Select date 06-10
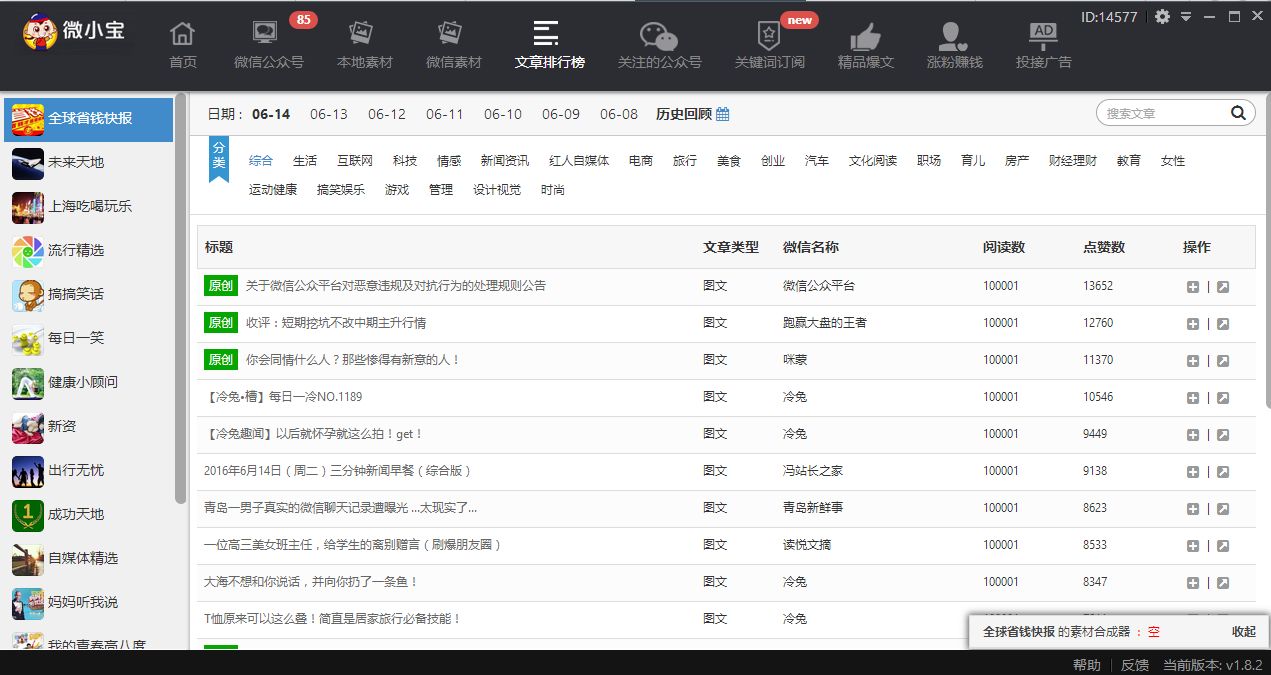The image size is (1271, 675). click(x=503, y=114)
